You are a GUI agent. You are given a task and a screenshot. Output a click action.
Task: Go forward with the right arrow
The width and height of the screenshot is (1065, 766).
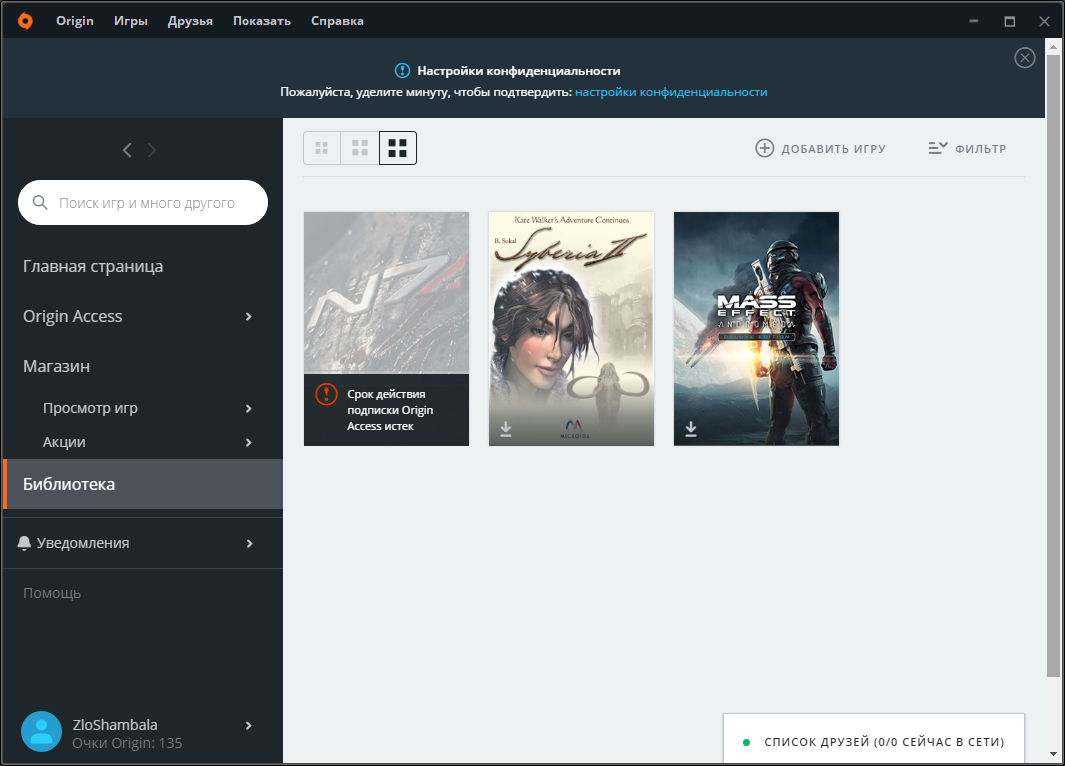[151, 150]
